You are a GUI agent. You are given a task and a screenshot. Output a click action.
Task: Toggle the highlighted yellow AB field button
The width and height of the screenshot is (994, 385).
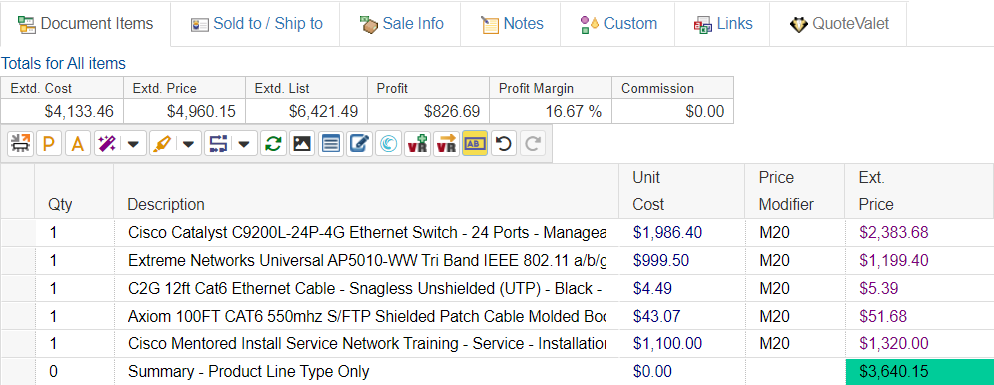point(475,144)
